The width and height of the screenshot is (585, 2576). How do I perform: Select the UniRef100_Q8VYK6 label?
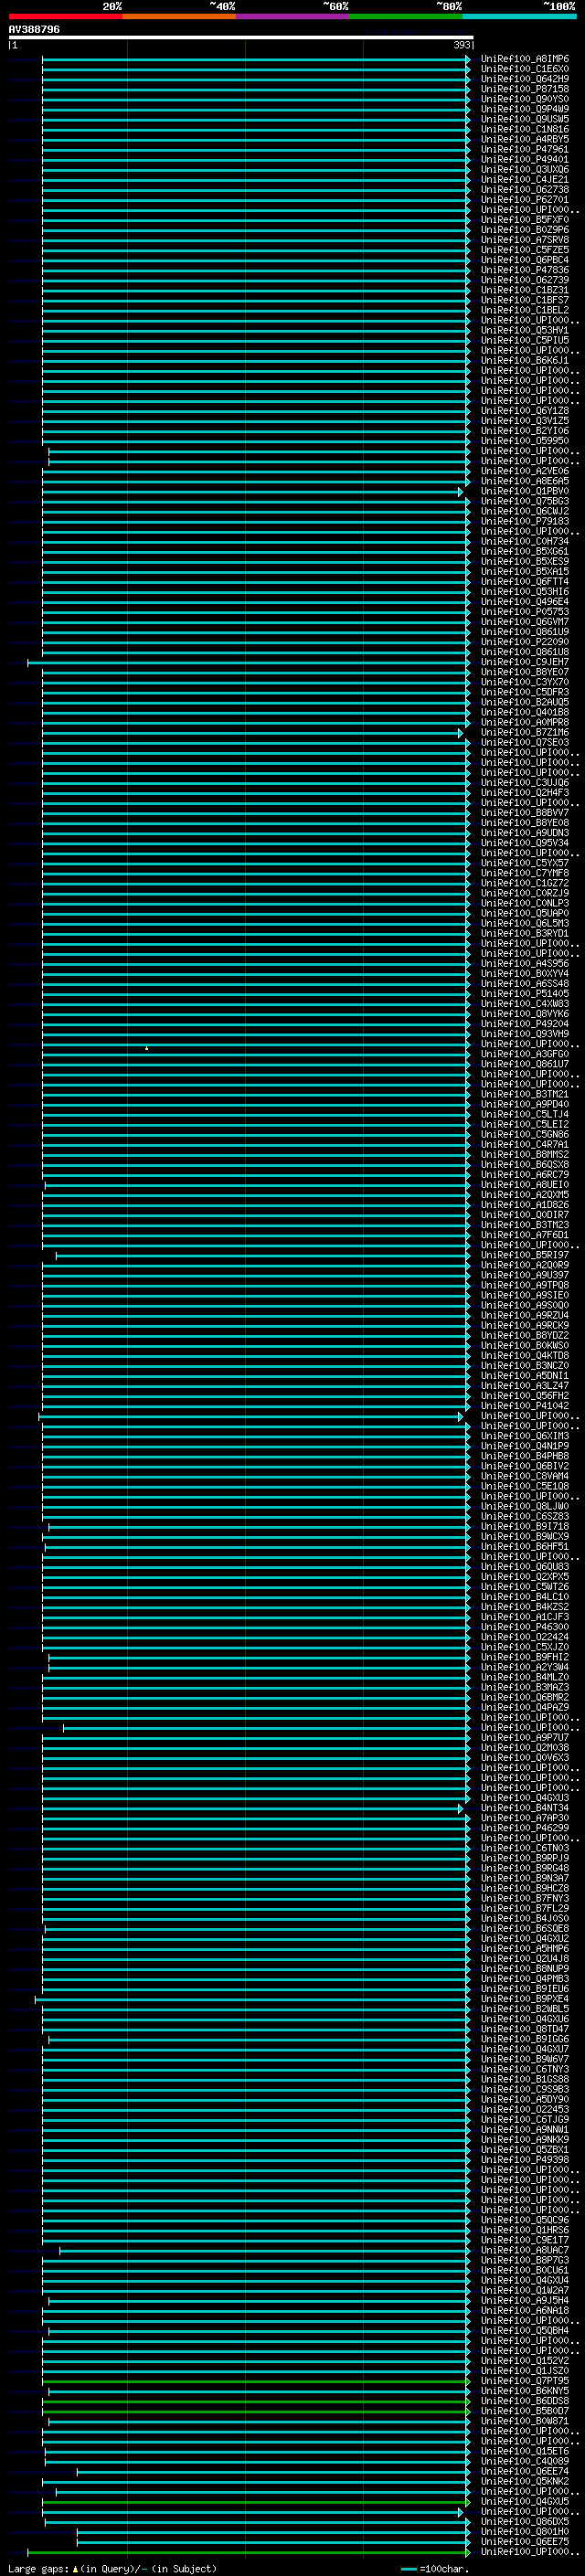[x=525, y=1014]
